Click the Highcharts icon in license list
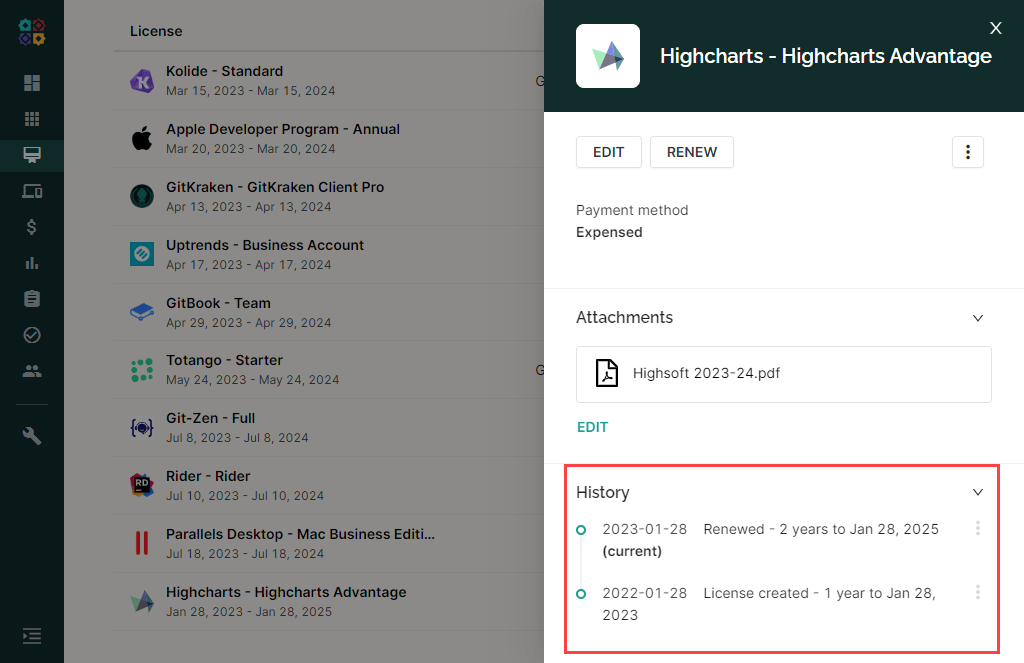 (142, 602)
